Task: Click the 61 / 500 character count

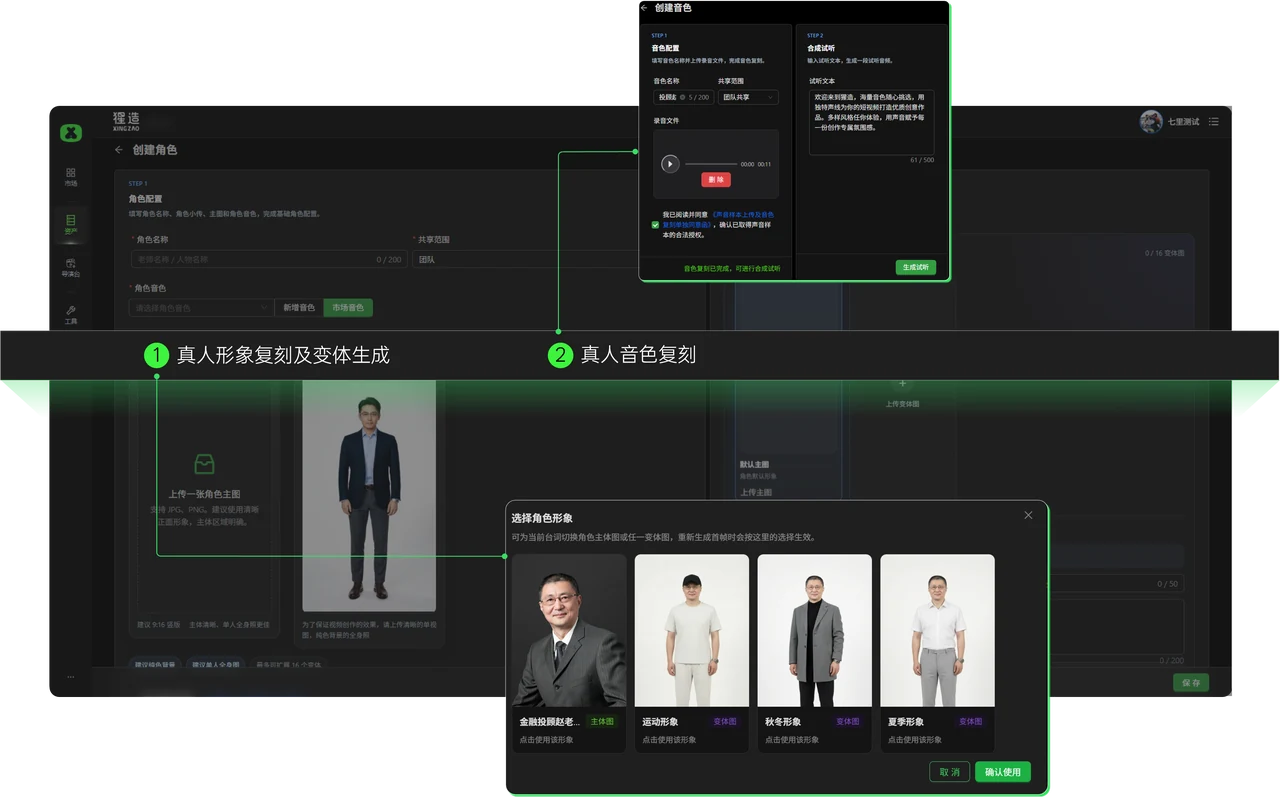Action: click(922, 160)
